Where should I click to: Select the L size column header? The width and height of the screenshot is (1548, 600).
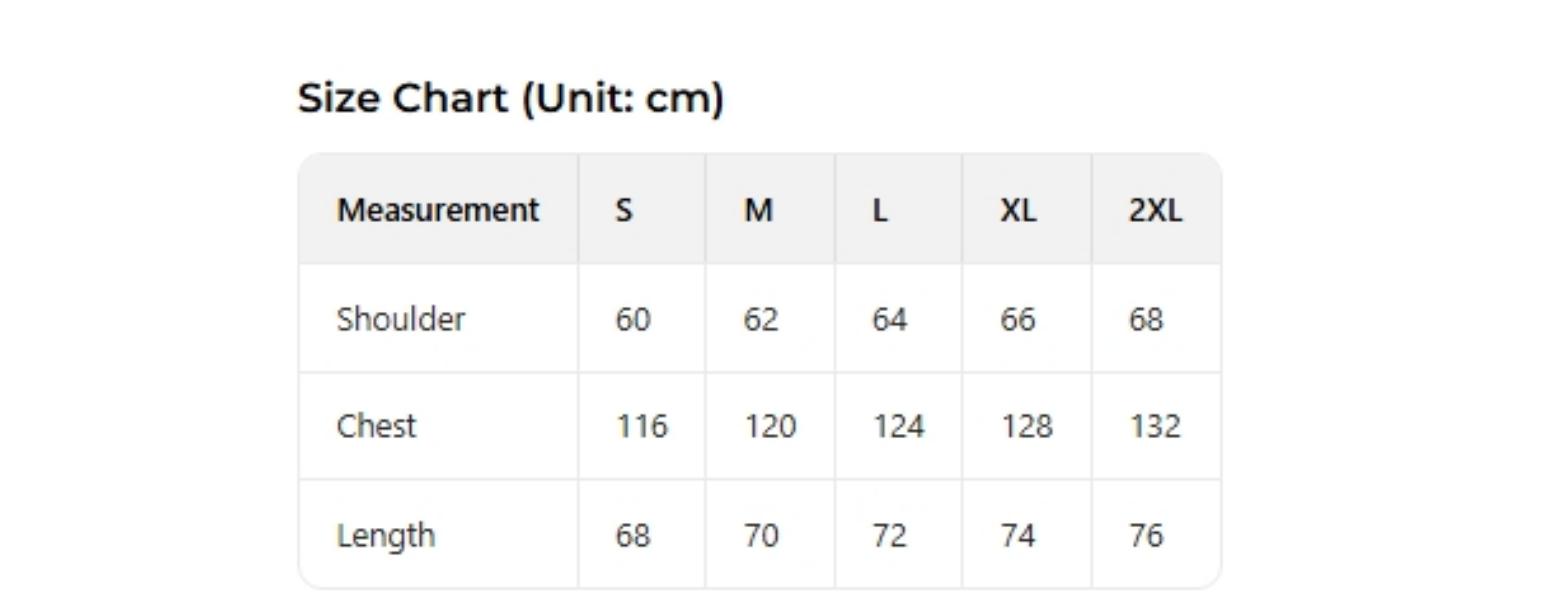pyautogui.click(x=880, y=210)
